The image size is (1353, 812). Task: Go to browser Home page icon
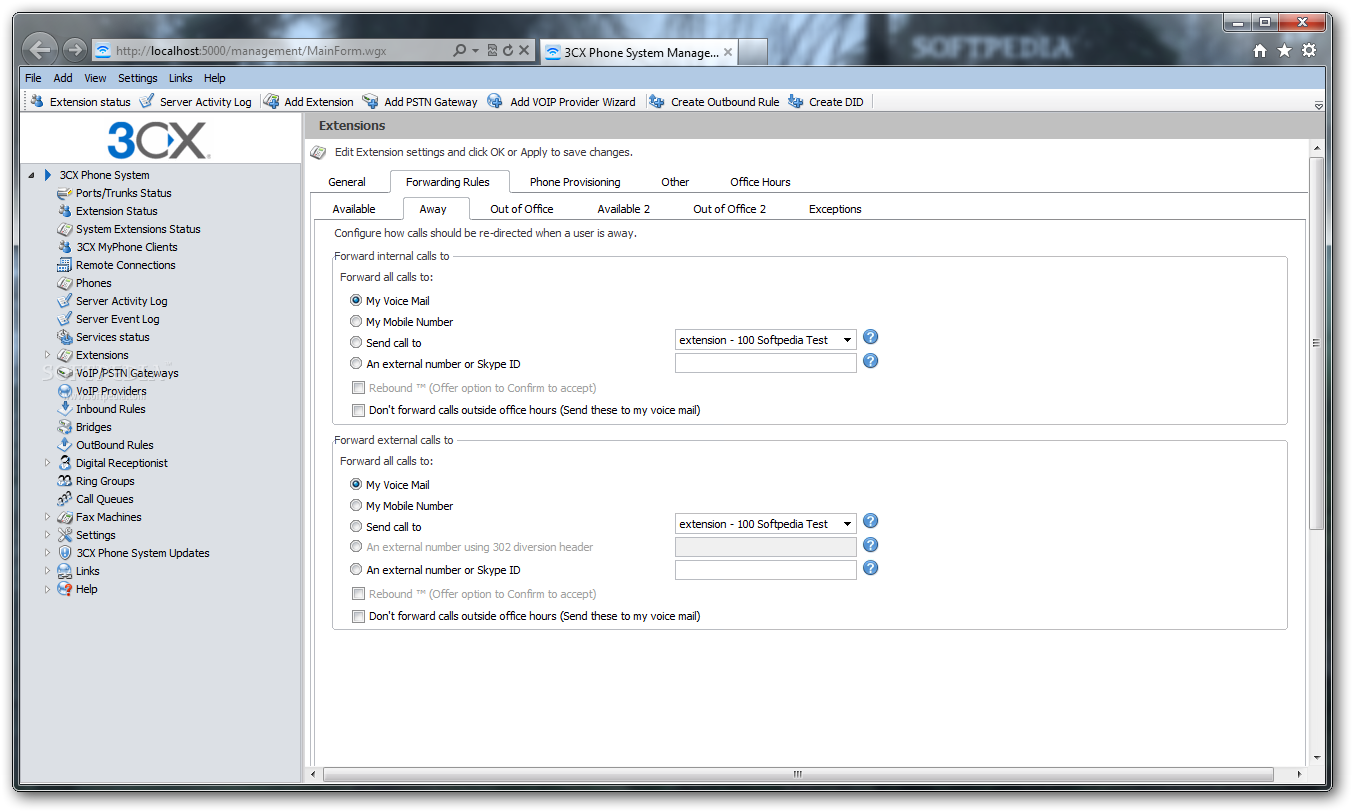pos(1260,51)
